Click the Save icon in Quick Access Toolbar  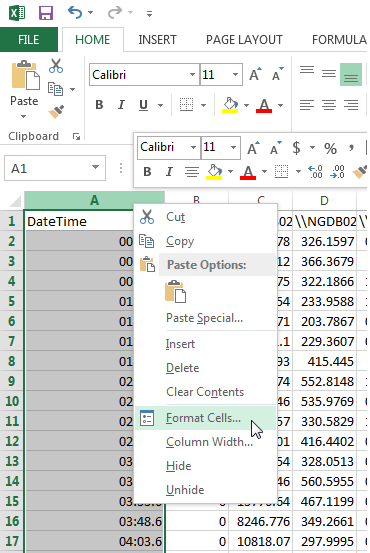[46, 13]
